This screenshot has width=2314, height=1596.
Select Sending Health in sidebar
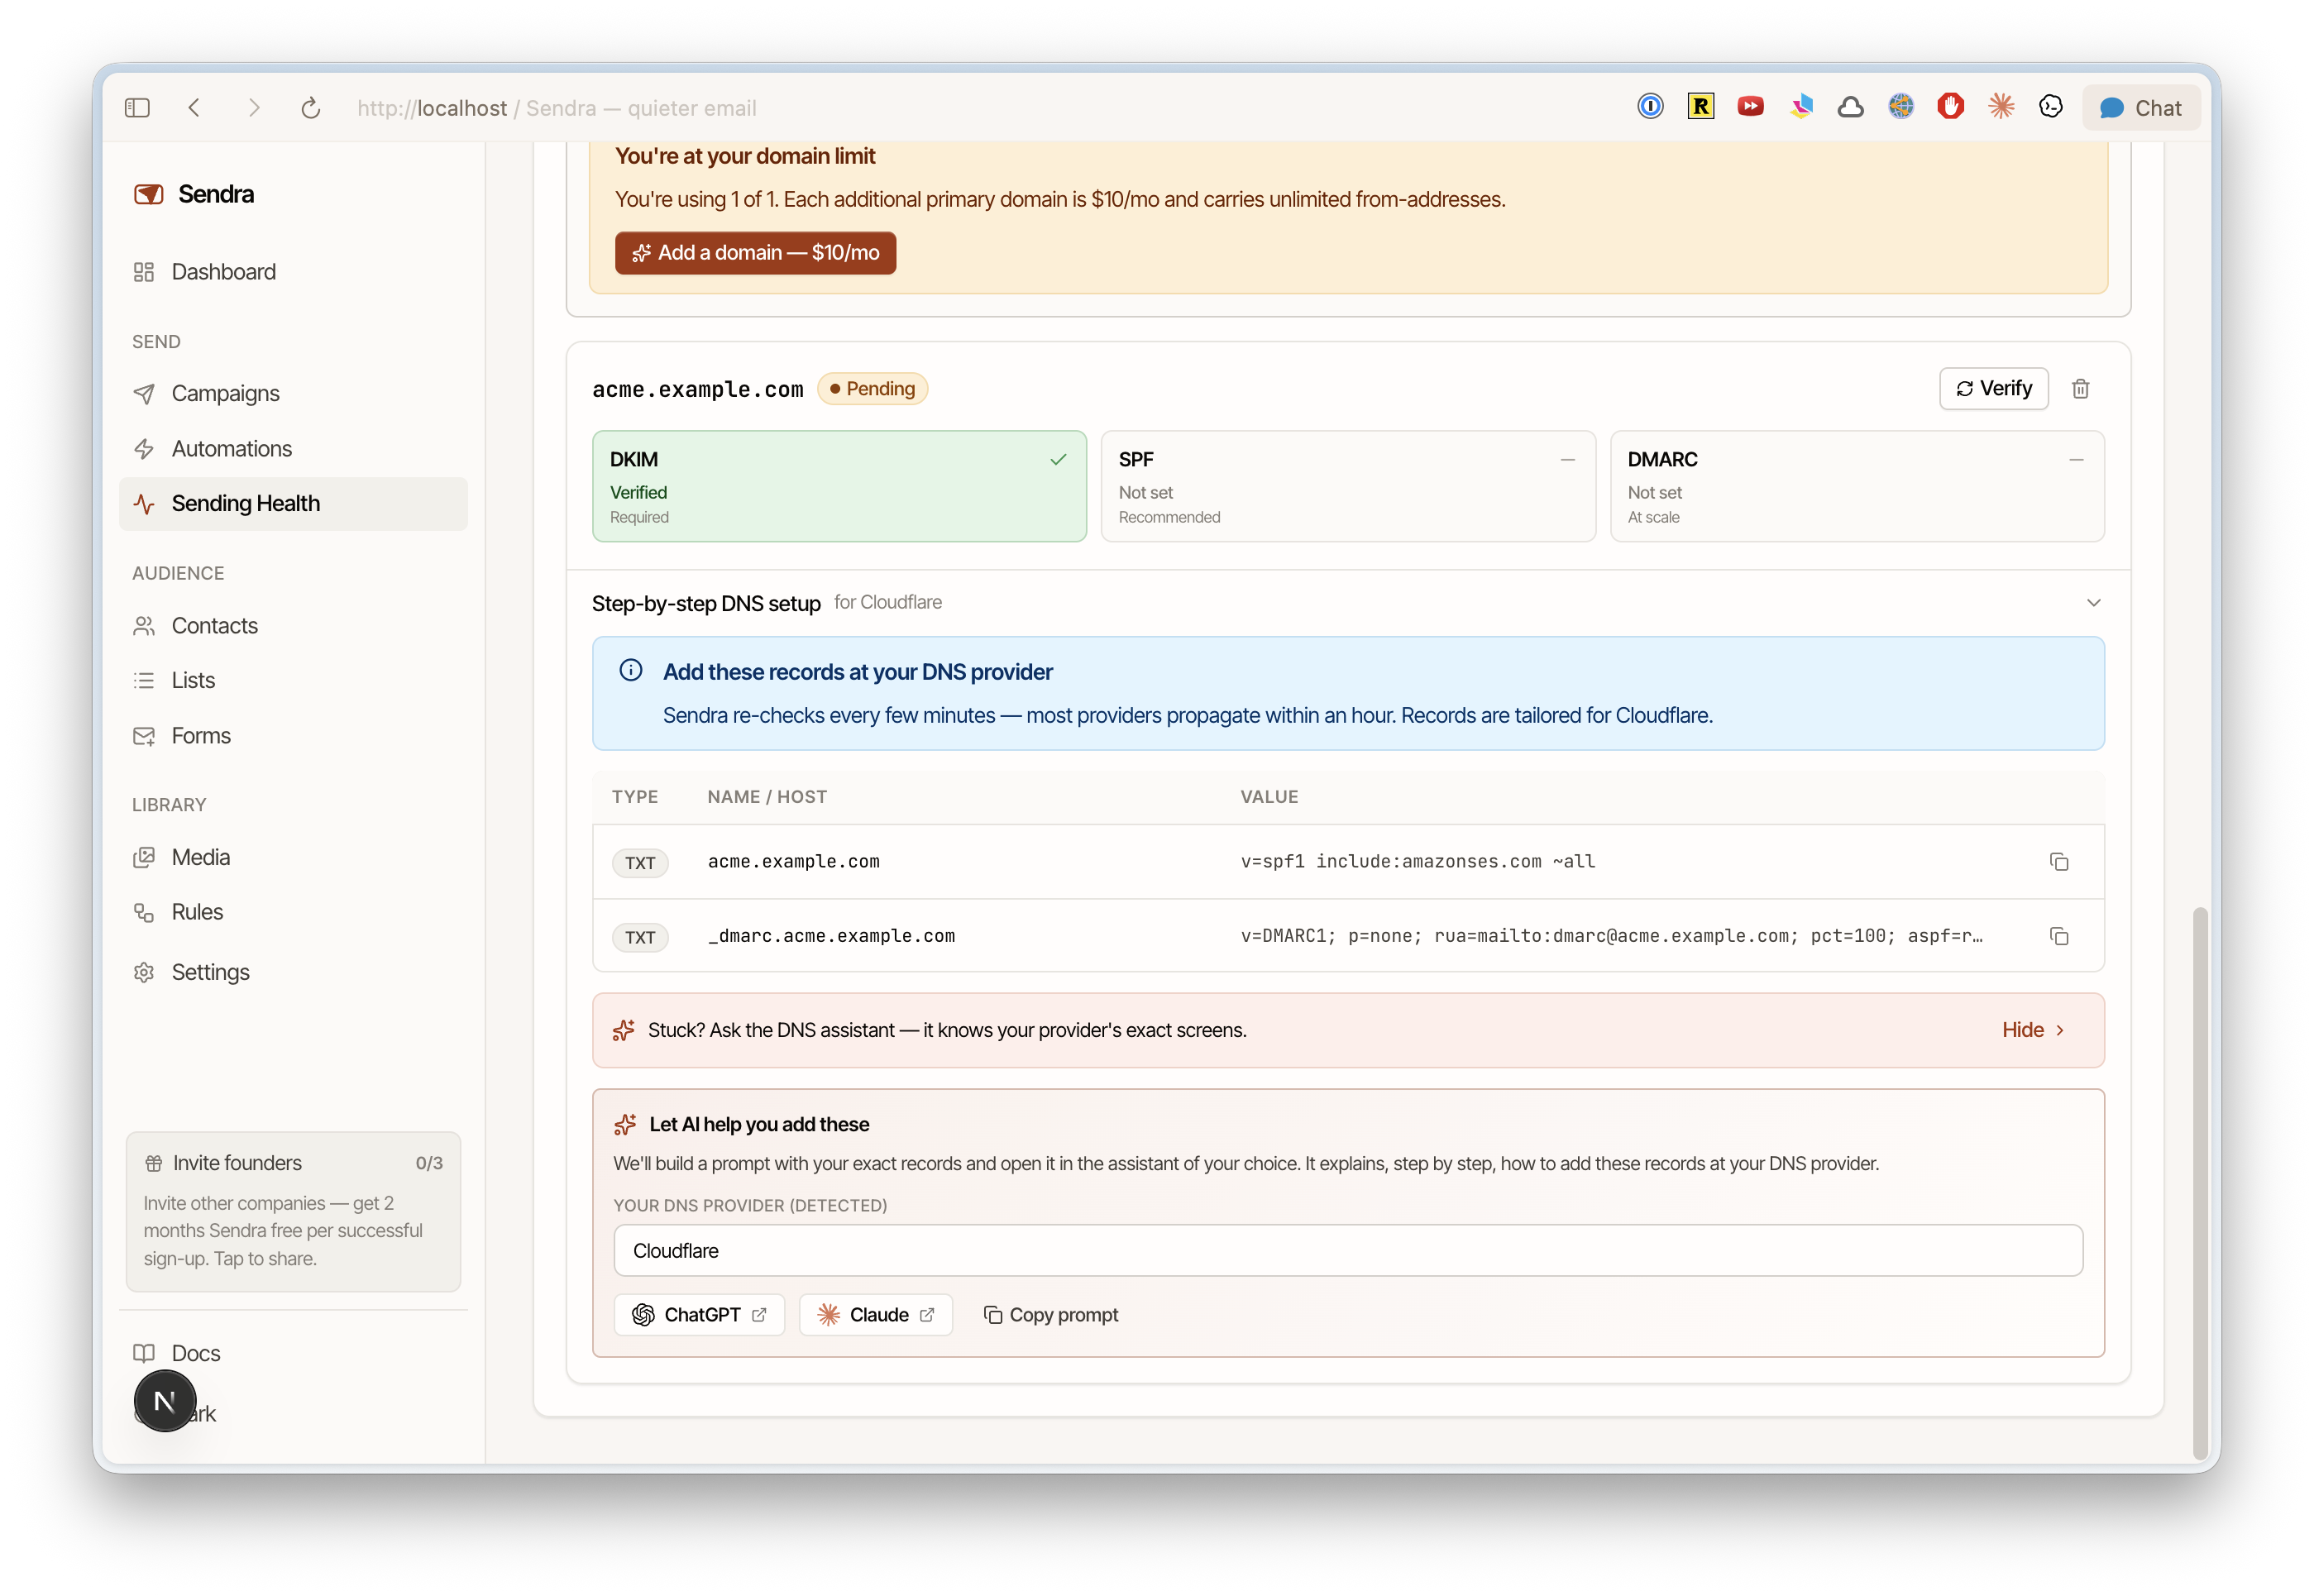pos(292,504)
